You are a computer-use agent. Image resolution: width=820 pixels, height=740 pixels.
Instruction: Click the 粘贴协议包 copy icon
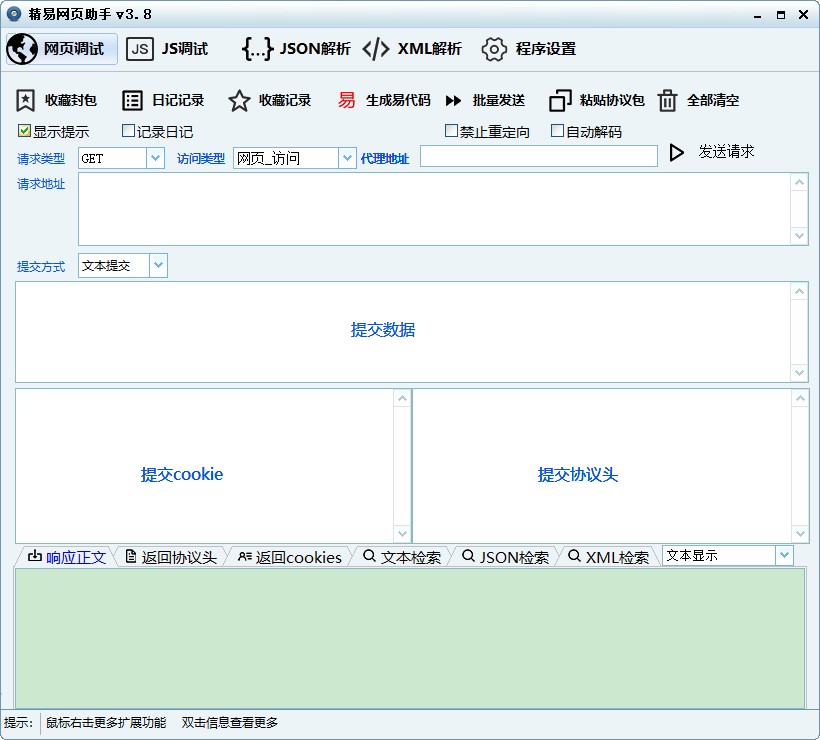[560, 100]
